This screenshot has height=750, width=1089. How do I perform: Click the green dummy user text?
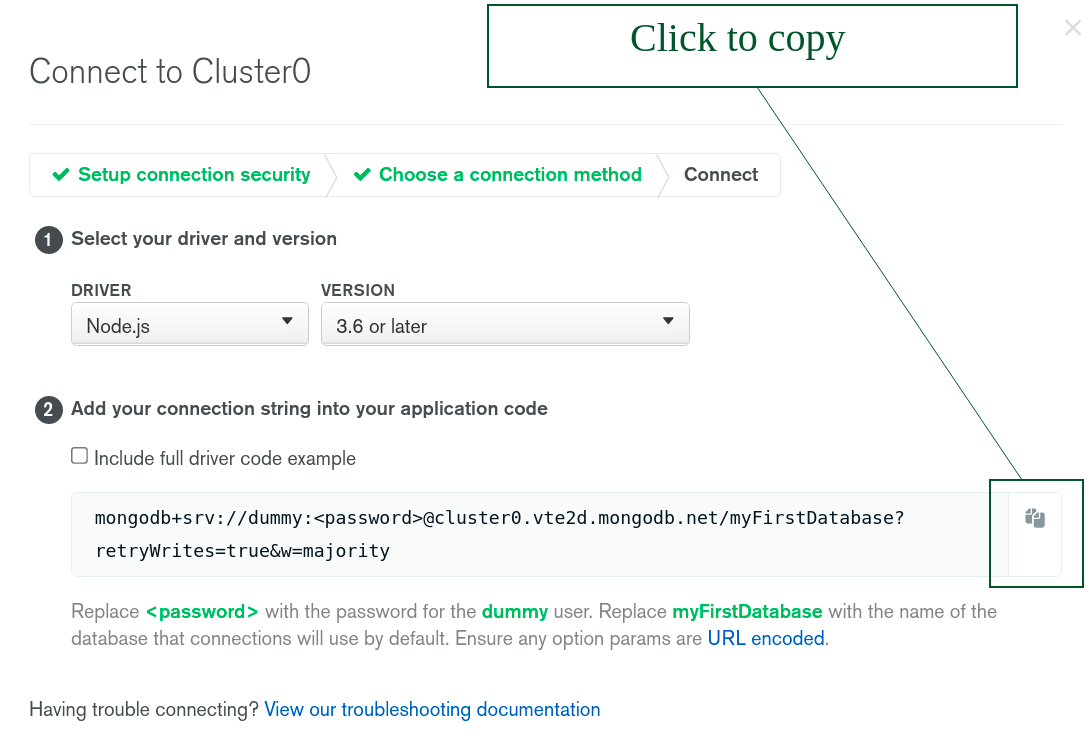coord(515,612)
